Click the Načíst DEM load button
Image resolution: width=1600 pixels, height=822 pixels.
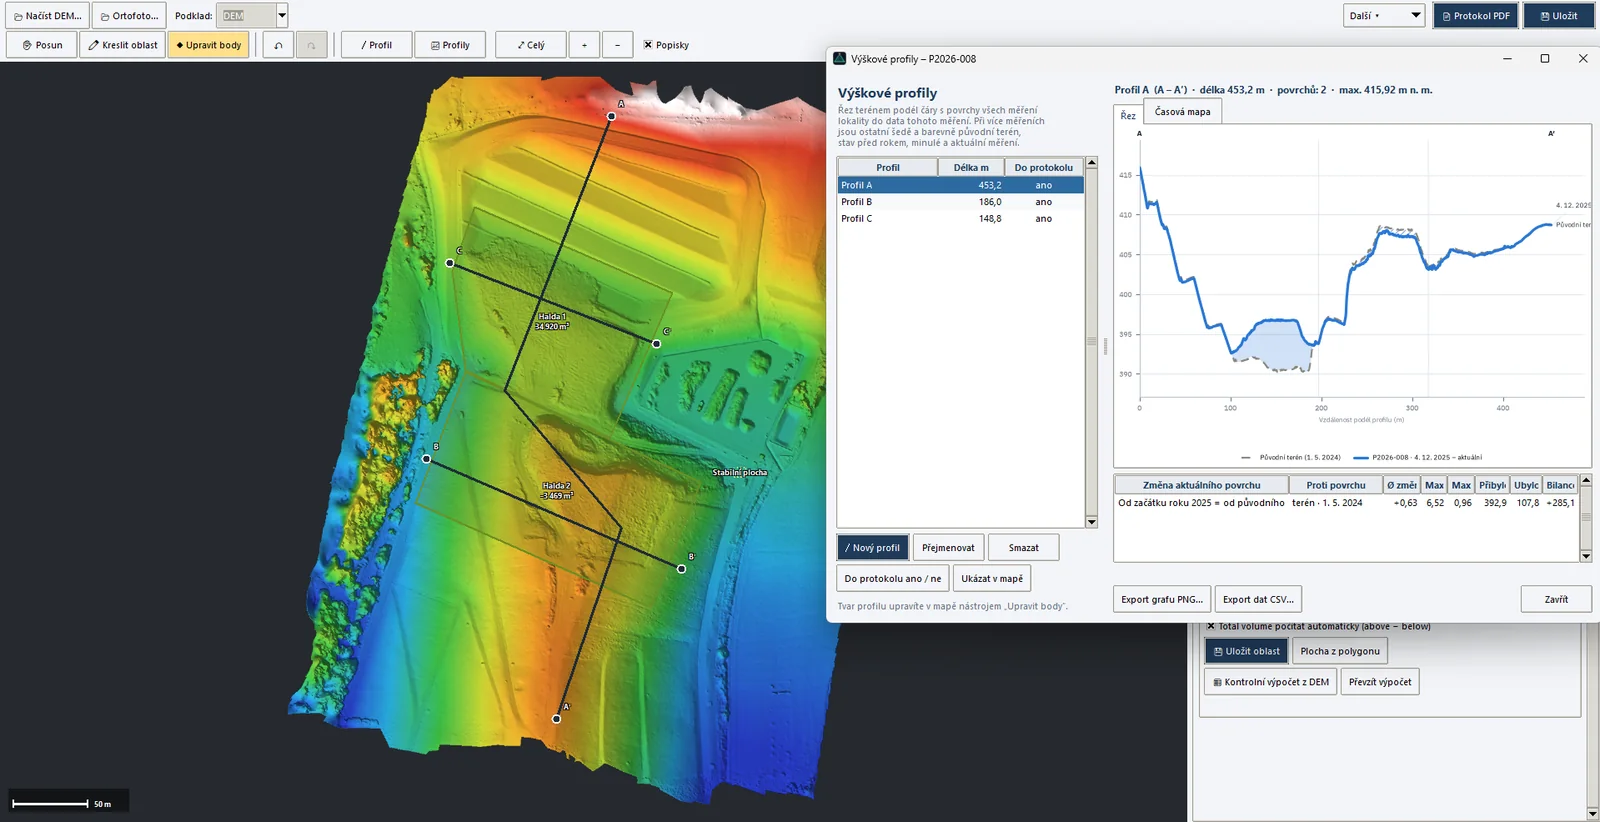pos(48,16)
